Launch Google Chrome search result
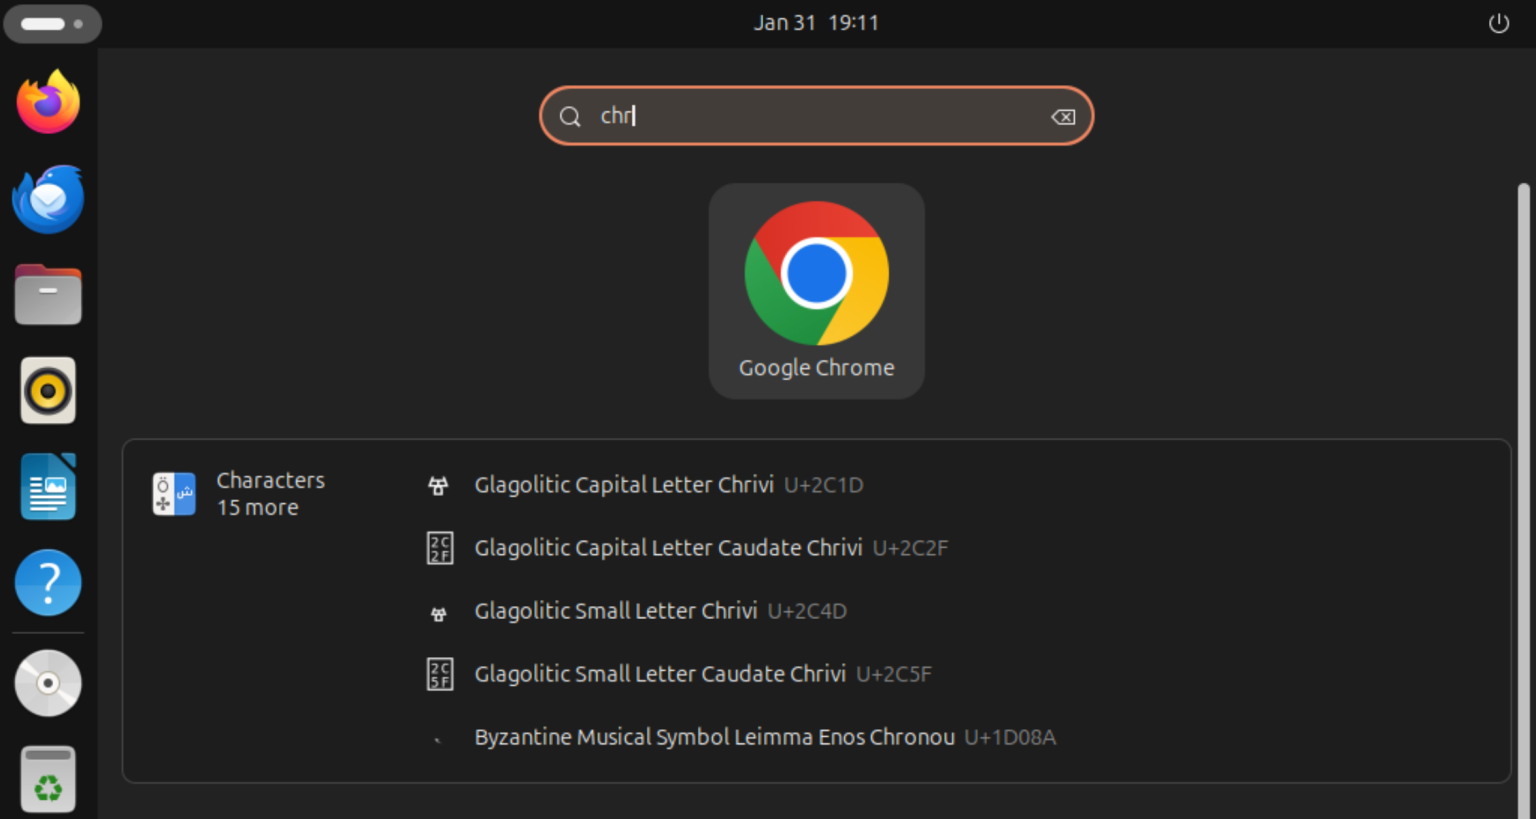1536x819 pixels. pos(816,291)
